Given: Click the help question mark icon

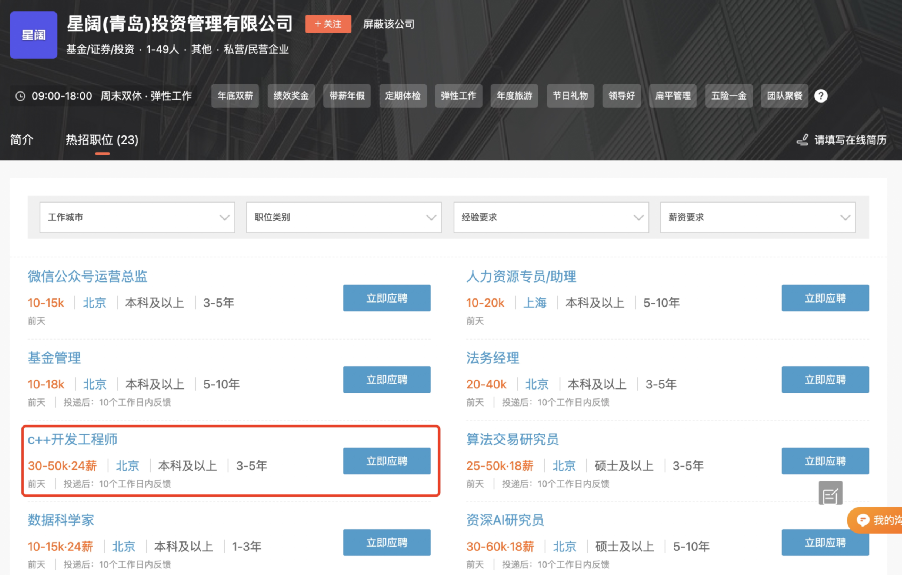Looking at the screenshot, I should 821,96.
